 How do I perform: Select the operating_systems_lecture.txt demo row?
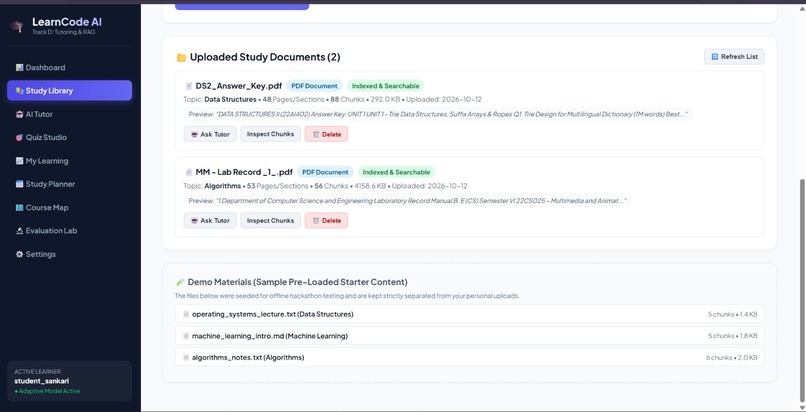469,314
